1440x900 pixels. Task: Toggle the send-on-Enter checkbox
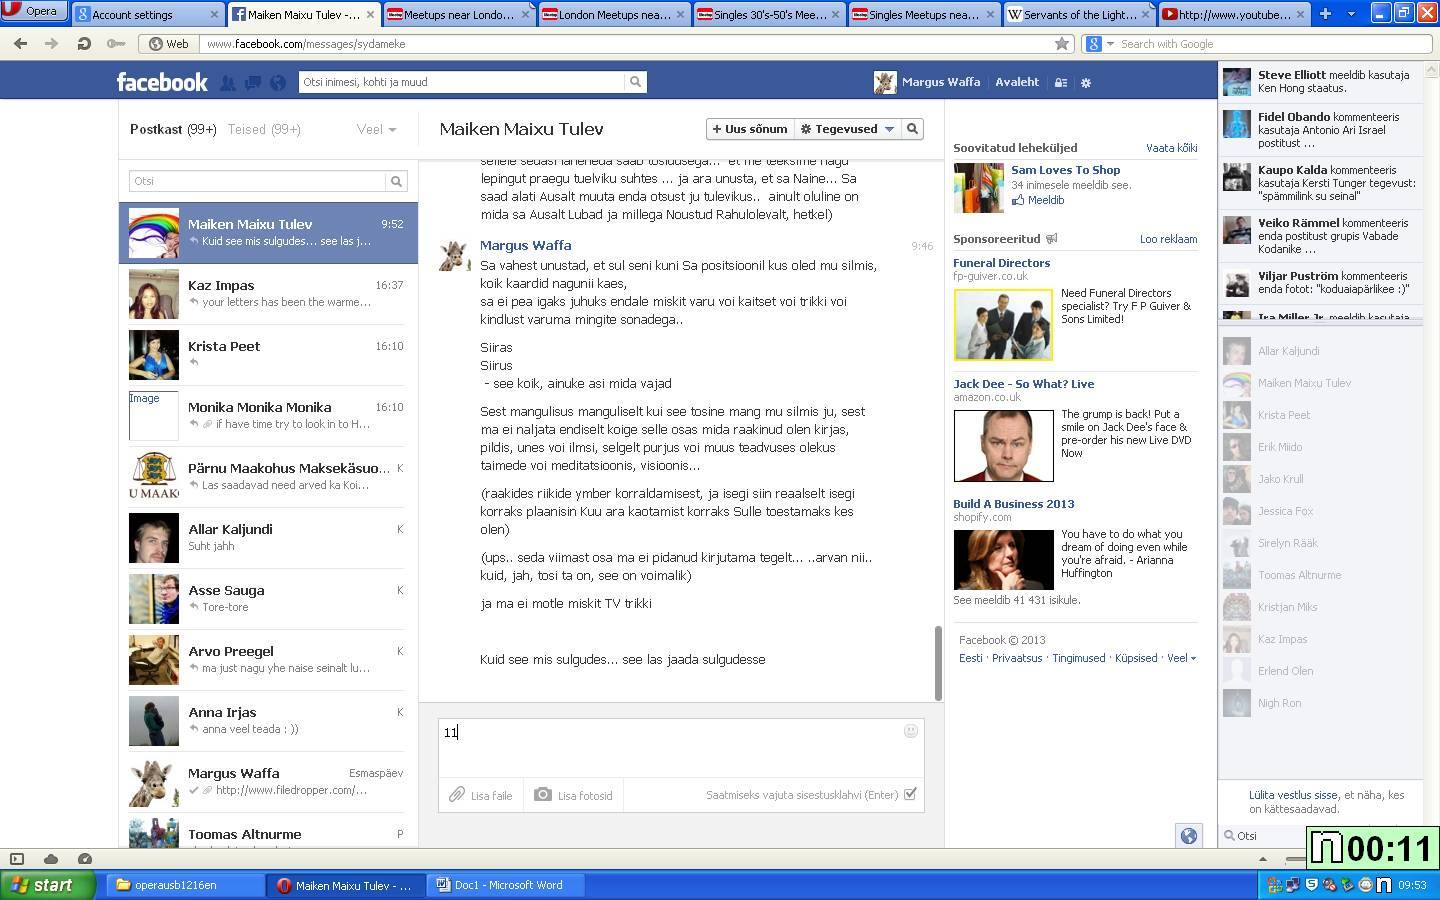(910, 794)
